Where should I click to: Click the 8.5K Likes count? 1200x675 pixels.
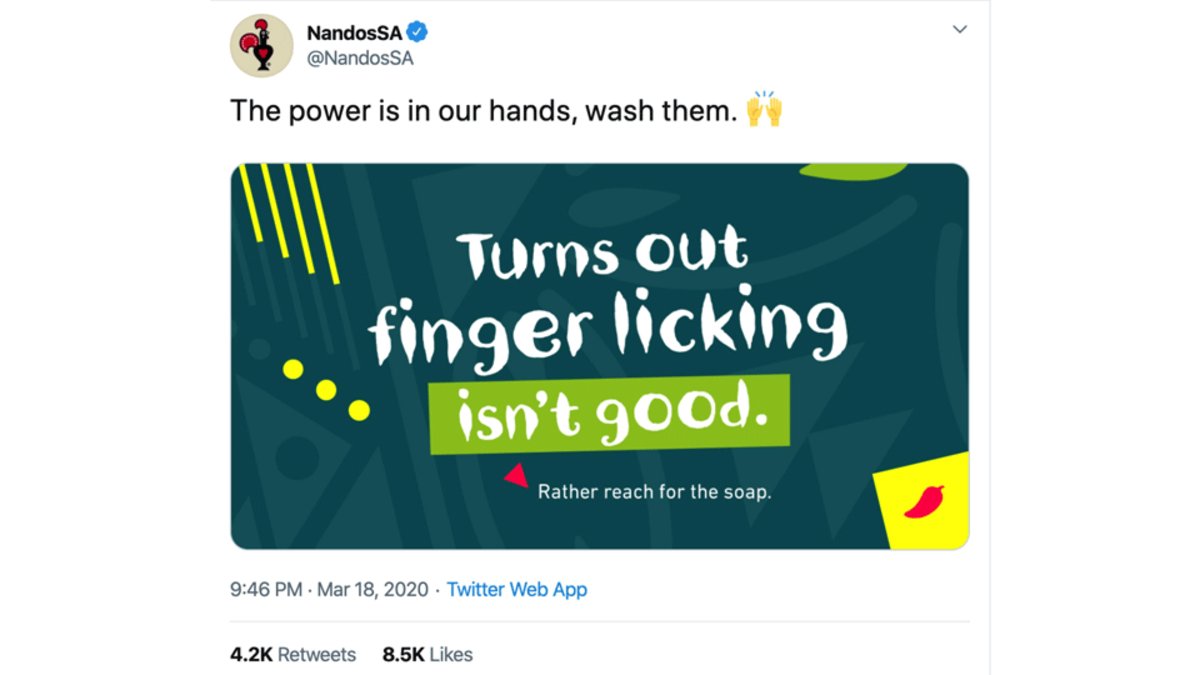point(427,654)
